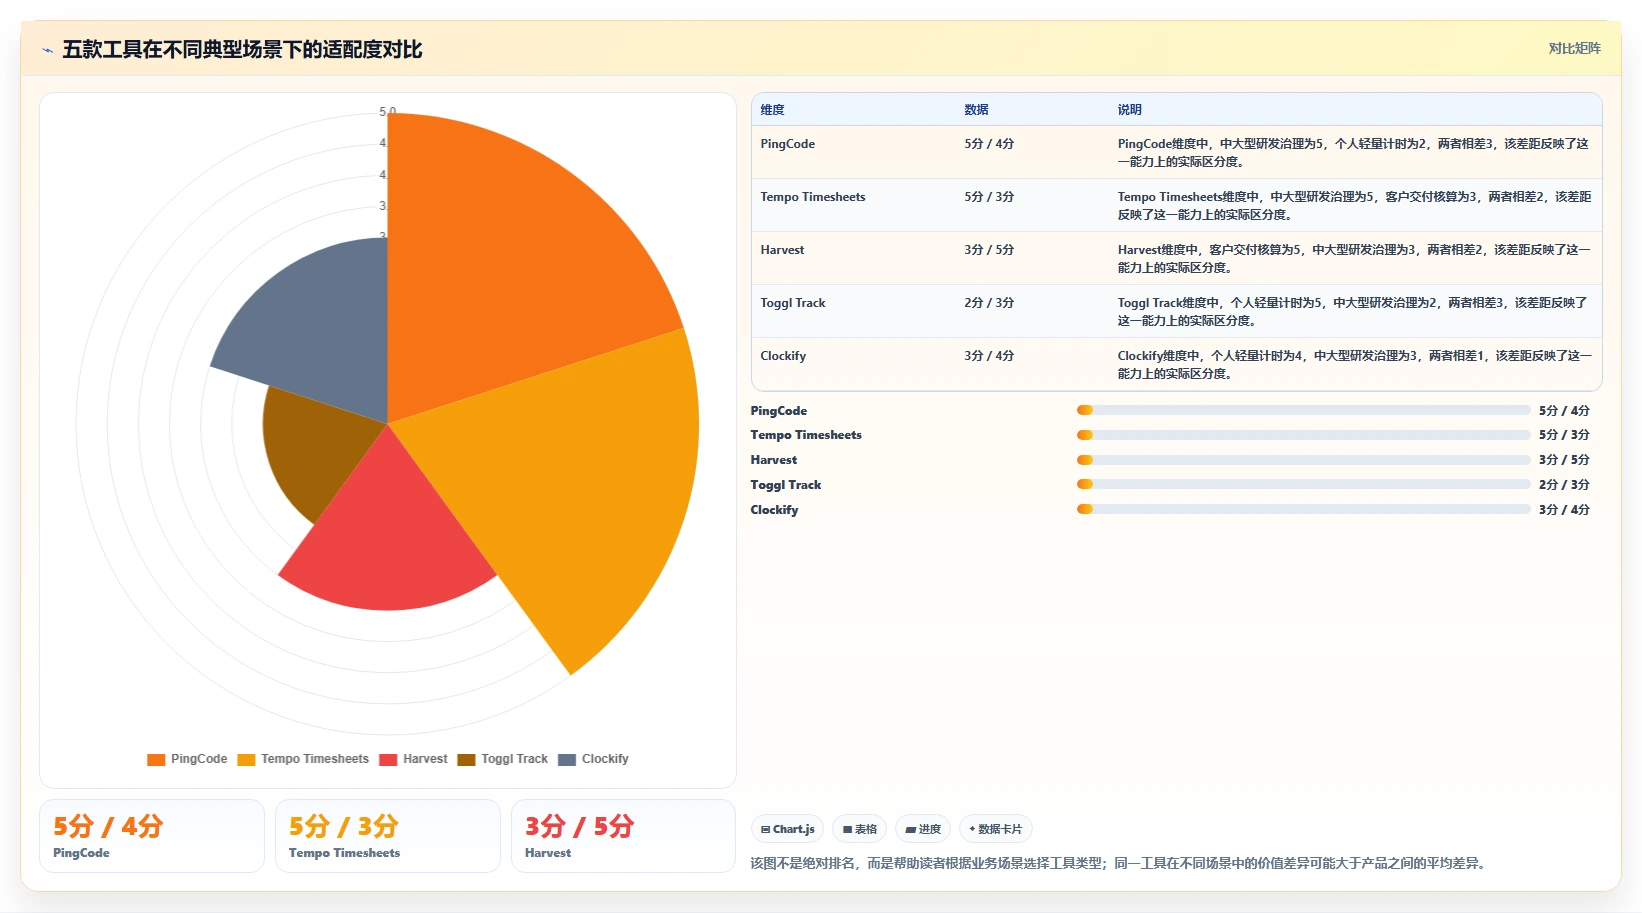1642x913 pixels.
Task: Click the 进度 tag chip
Action: pyautogui.click(x=923, y=829)
